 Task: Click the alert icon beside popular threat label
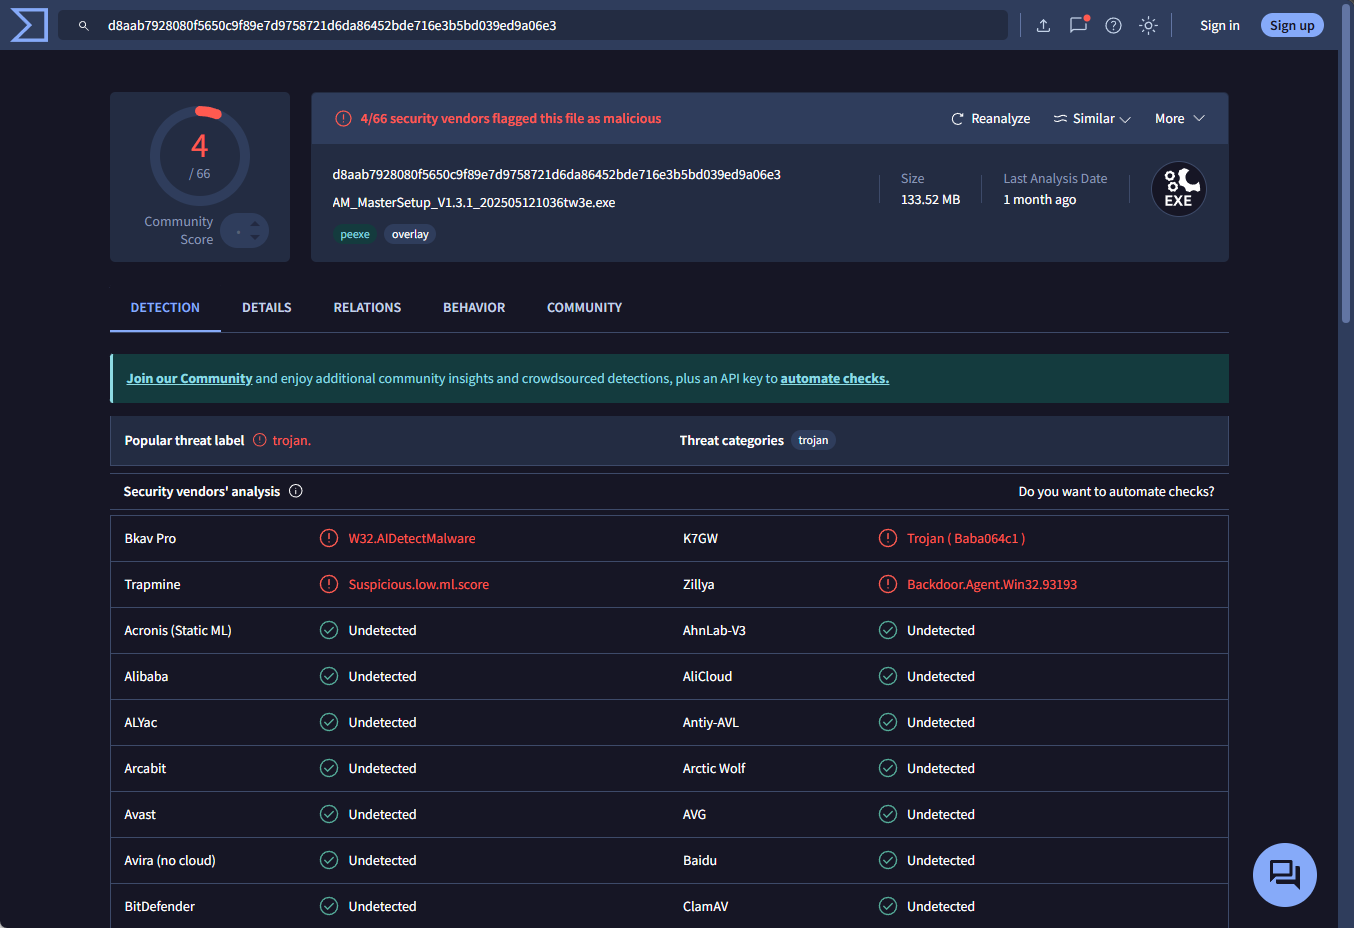[x=260, y=440]
